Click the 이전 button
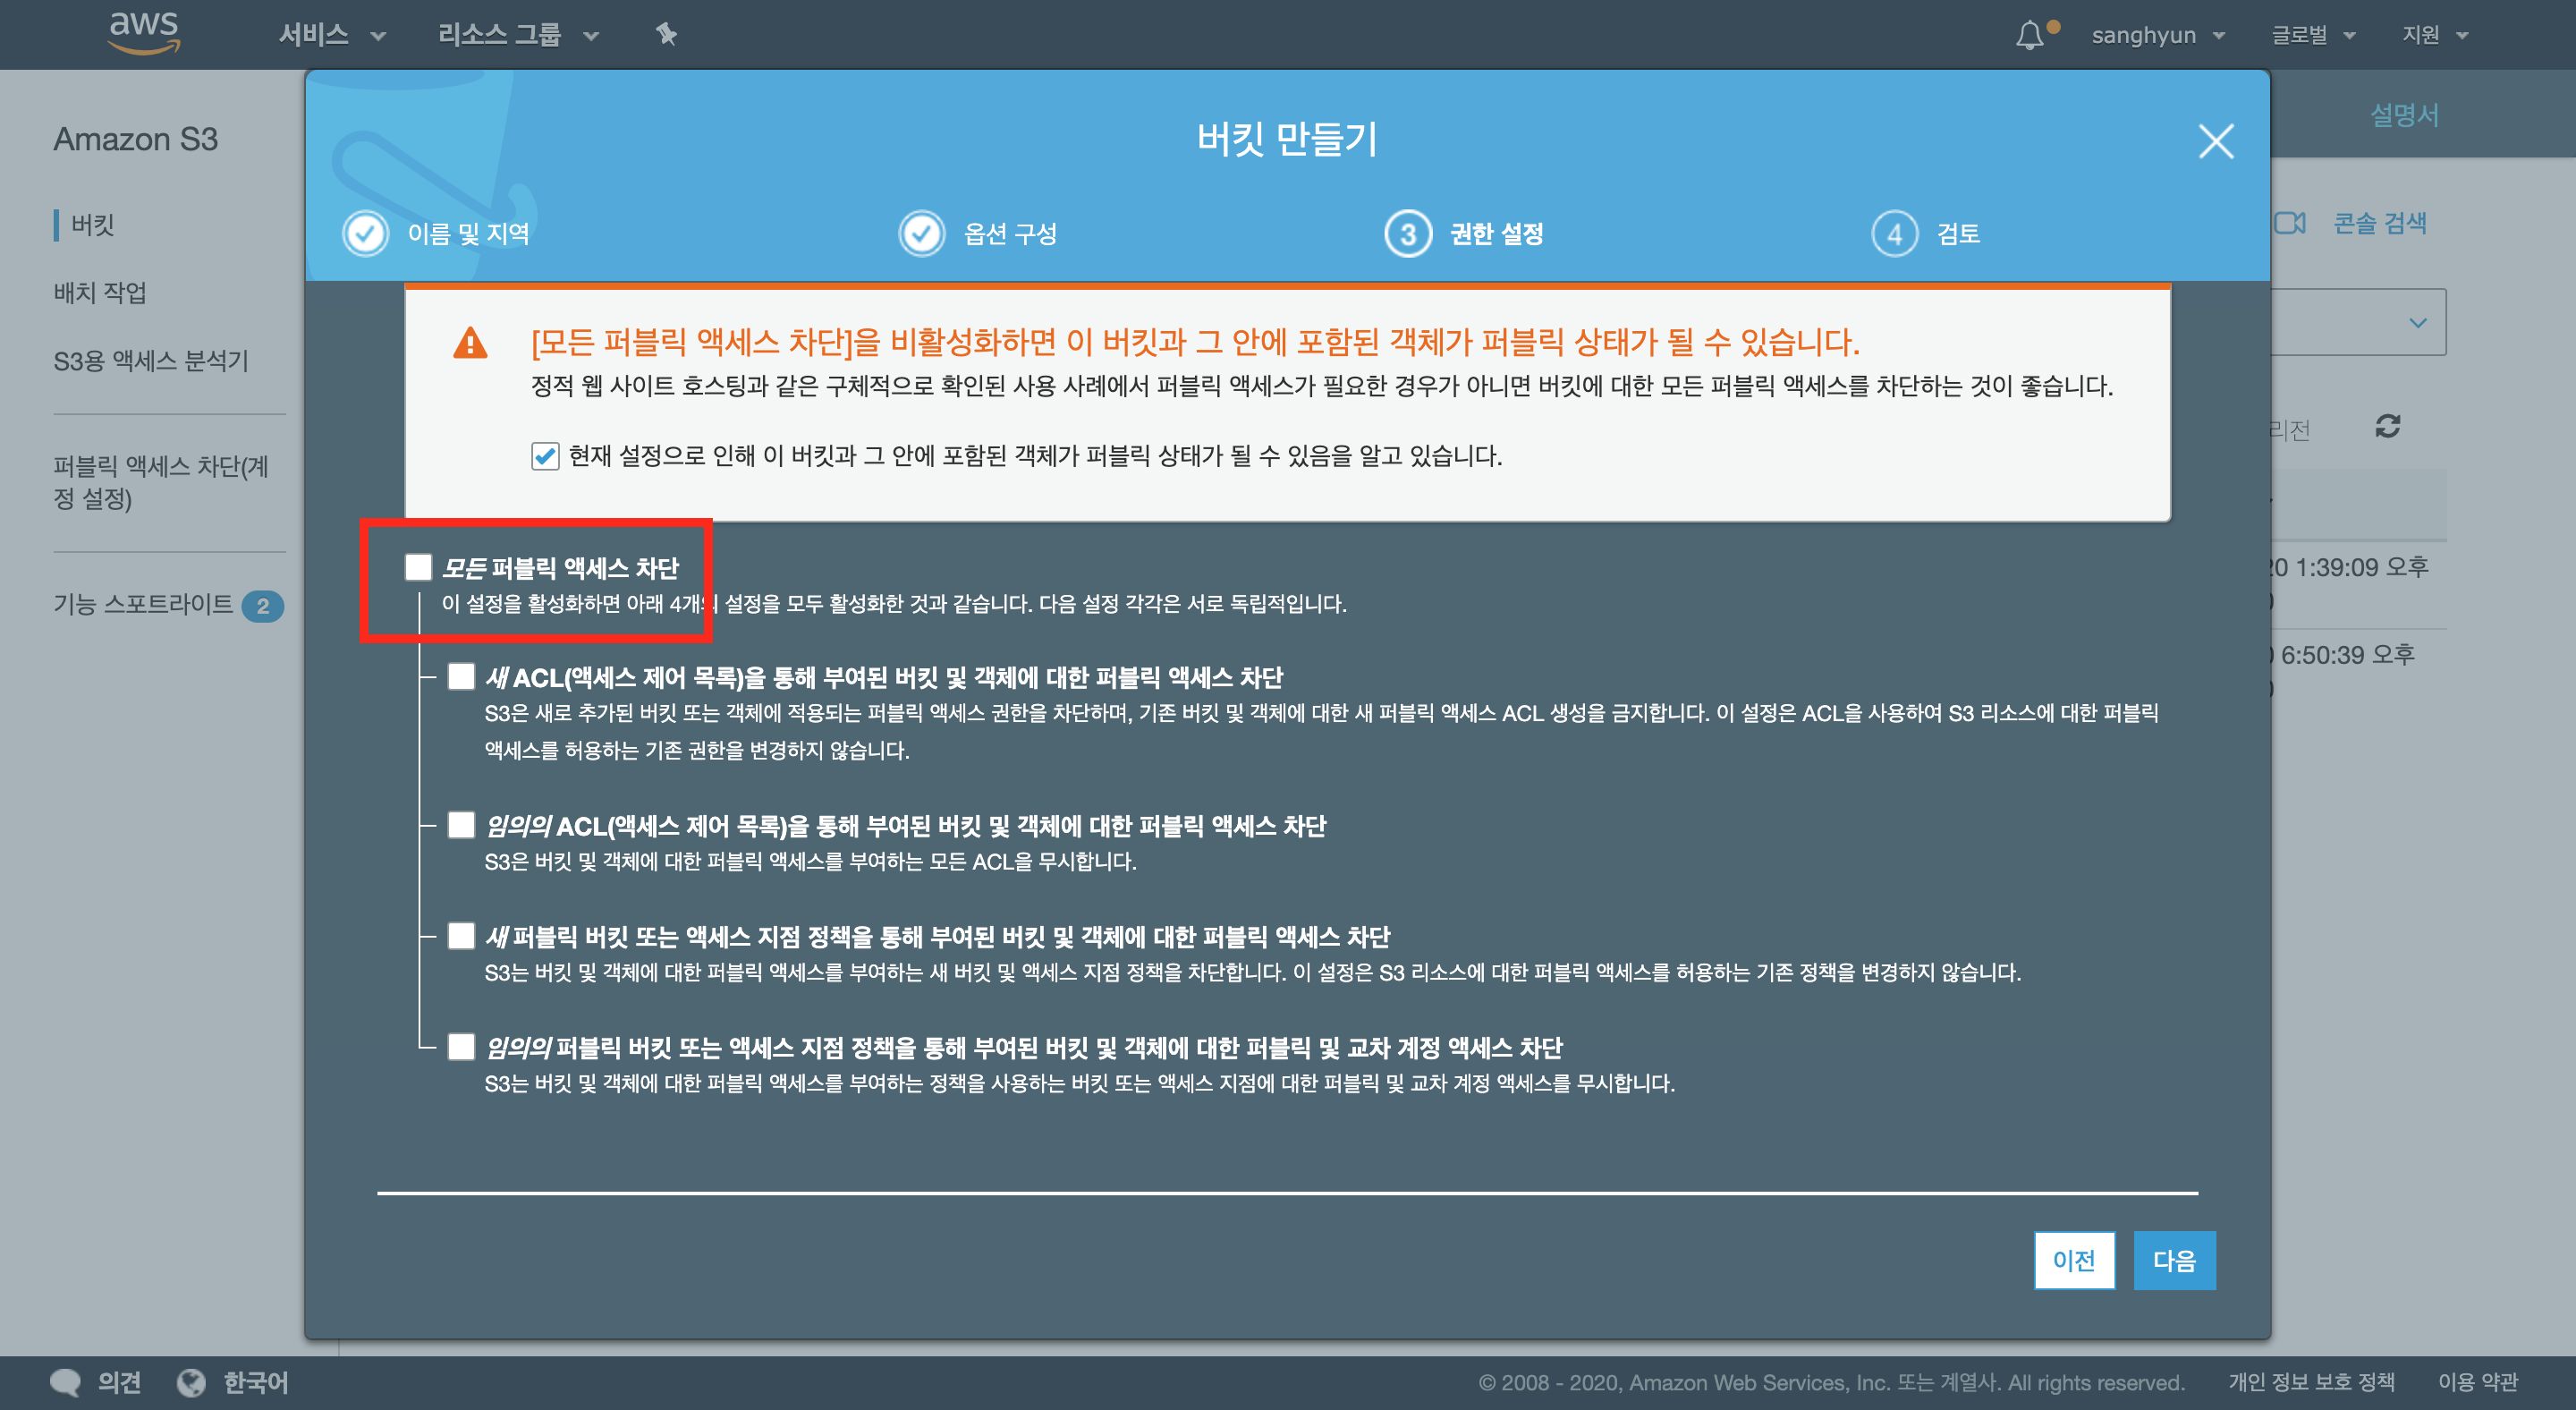 click(2073, 1260)
